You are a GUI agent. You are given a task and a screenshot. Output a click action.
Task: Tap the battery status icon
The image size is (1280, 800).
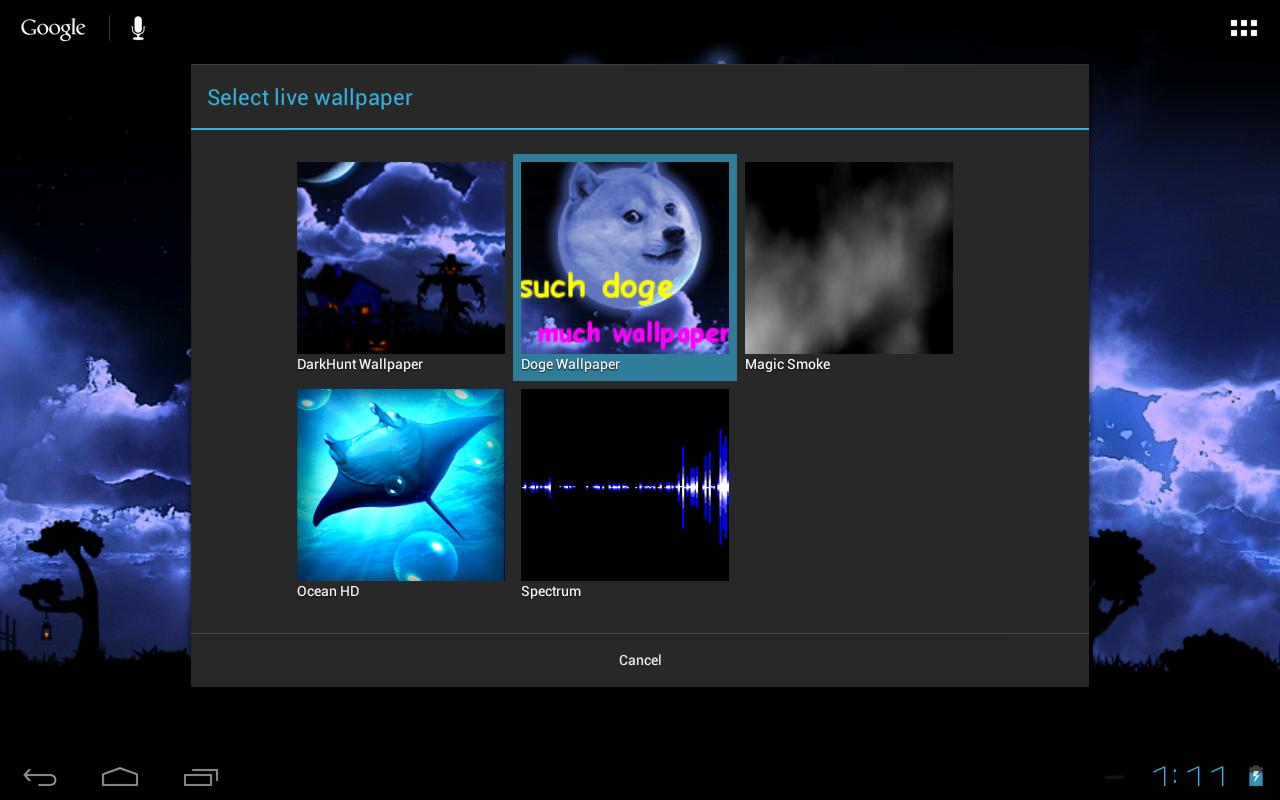(x=1256, y=776)
